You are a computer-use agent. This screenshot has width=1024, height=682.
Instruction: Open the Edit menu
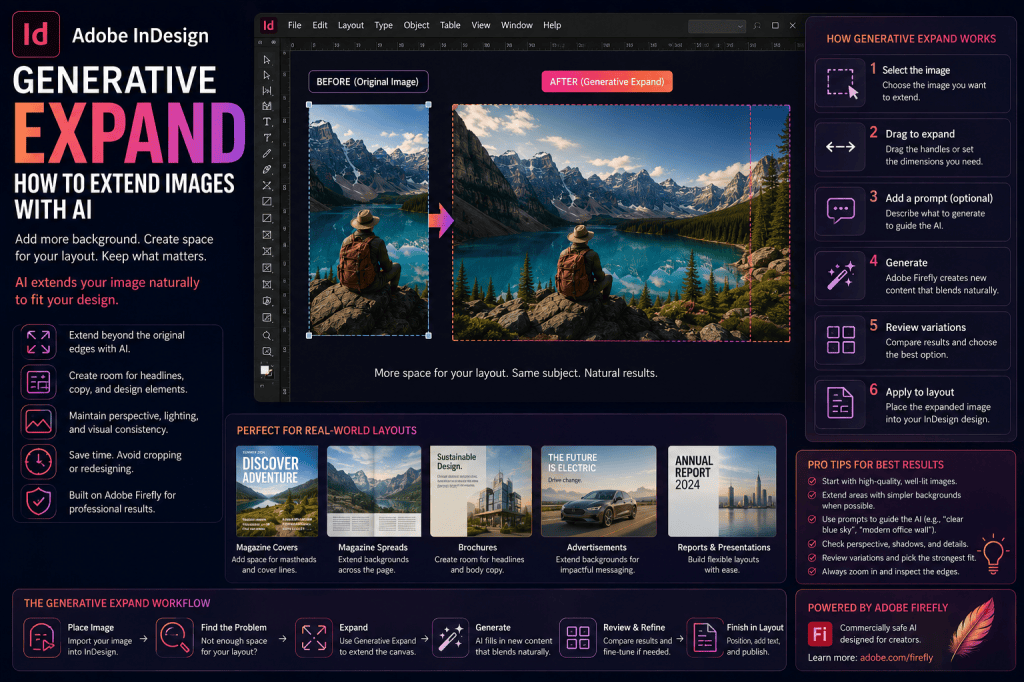pos(320,25)
